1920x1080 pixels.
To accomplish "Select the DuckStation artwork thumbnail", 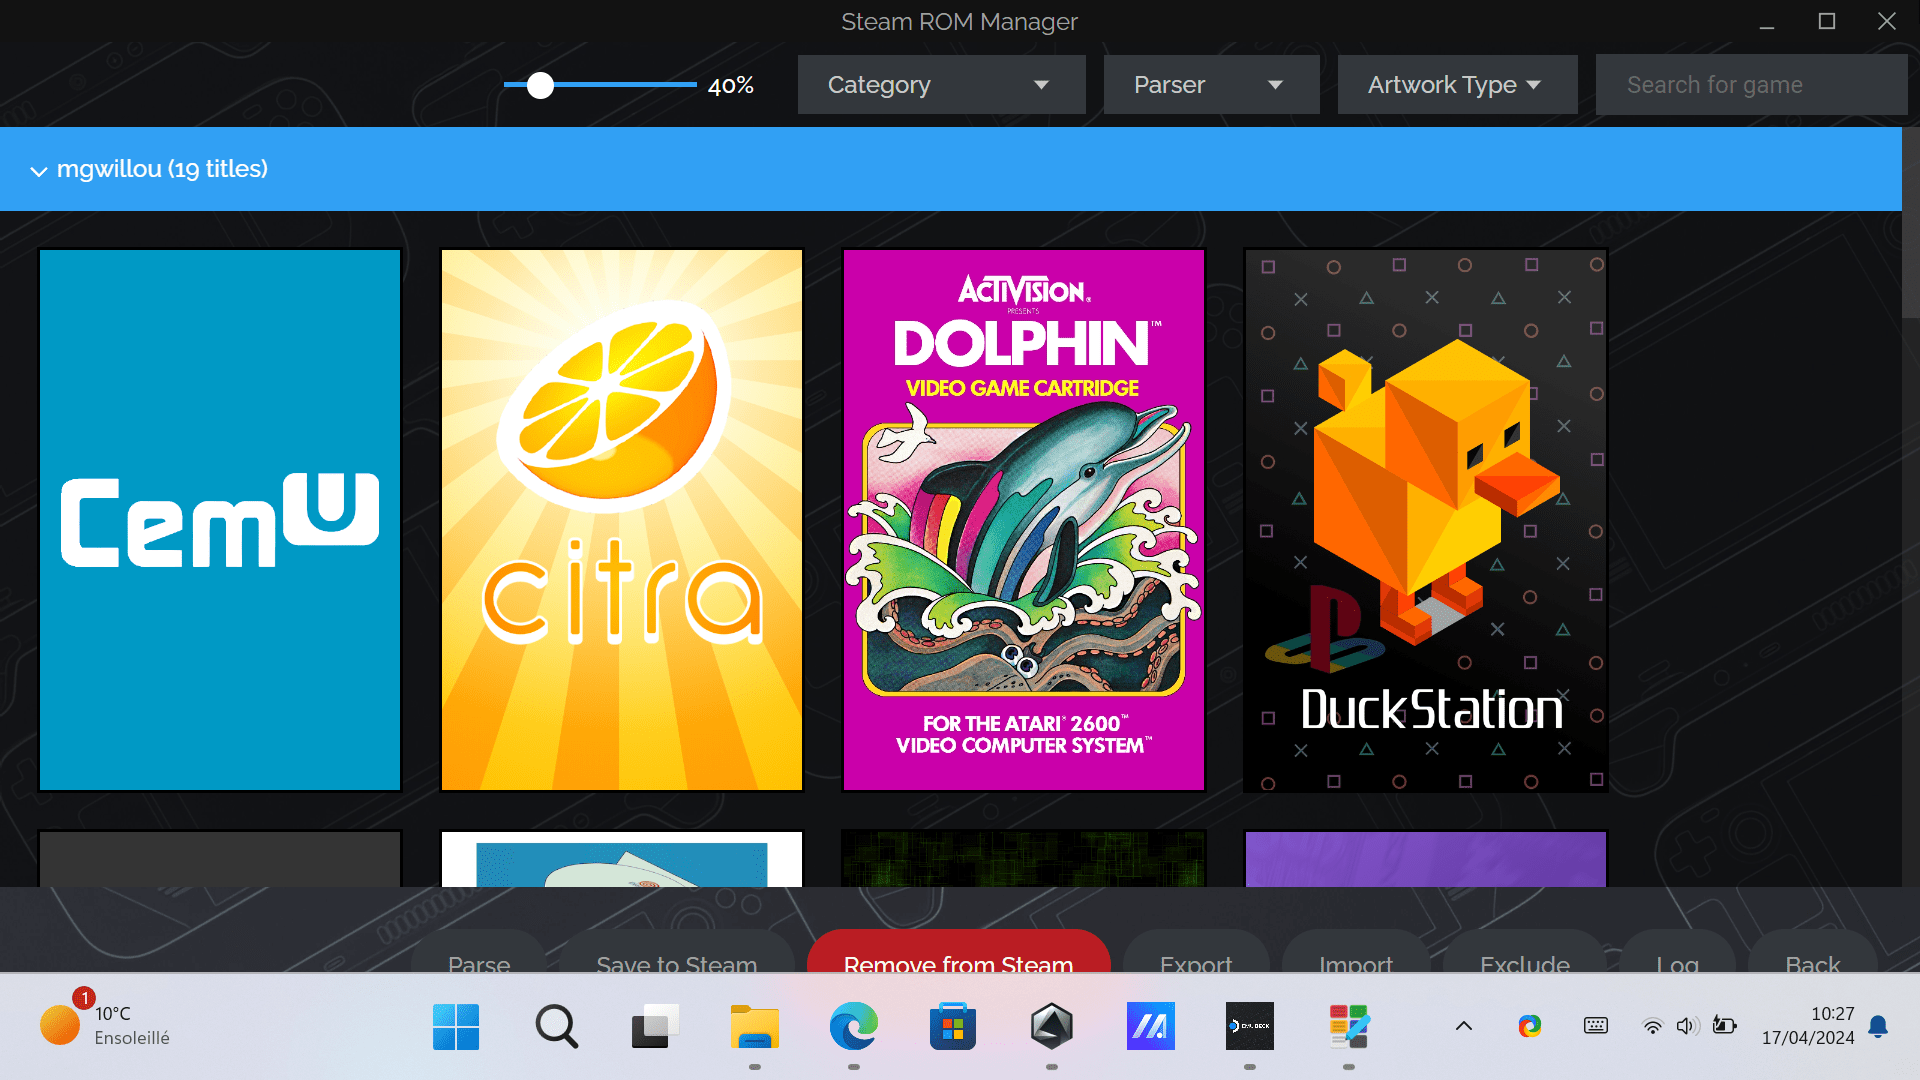I will [1426, 520].
